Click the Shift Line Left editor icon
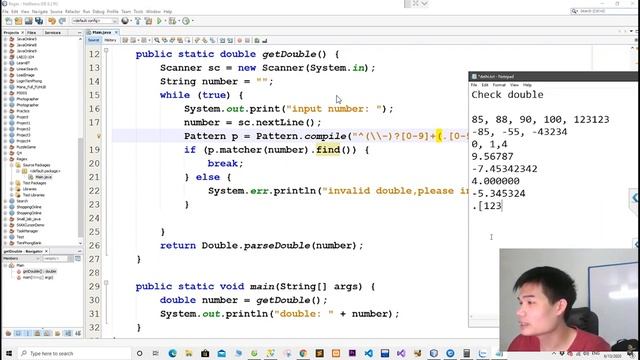Viewport: 640px width, 360px height. tap(222, 40)
